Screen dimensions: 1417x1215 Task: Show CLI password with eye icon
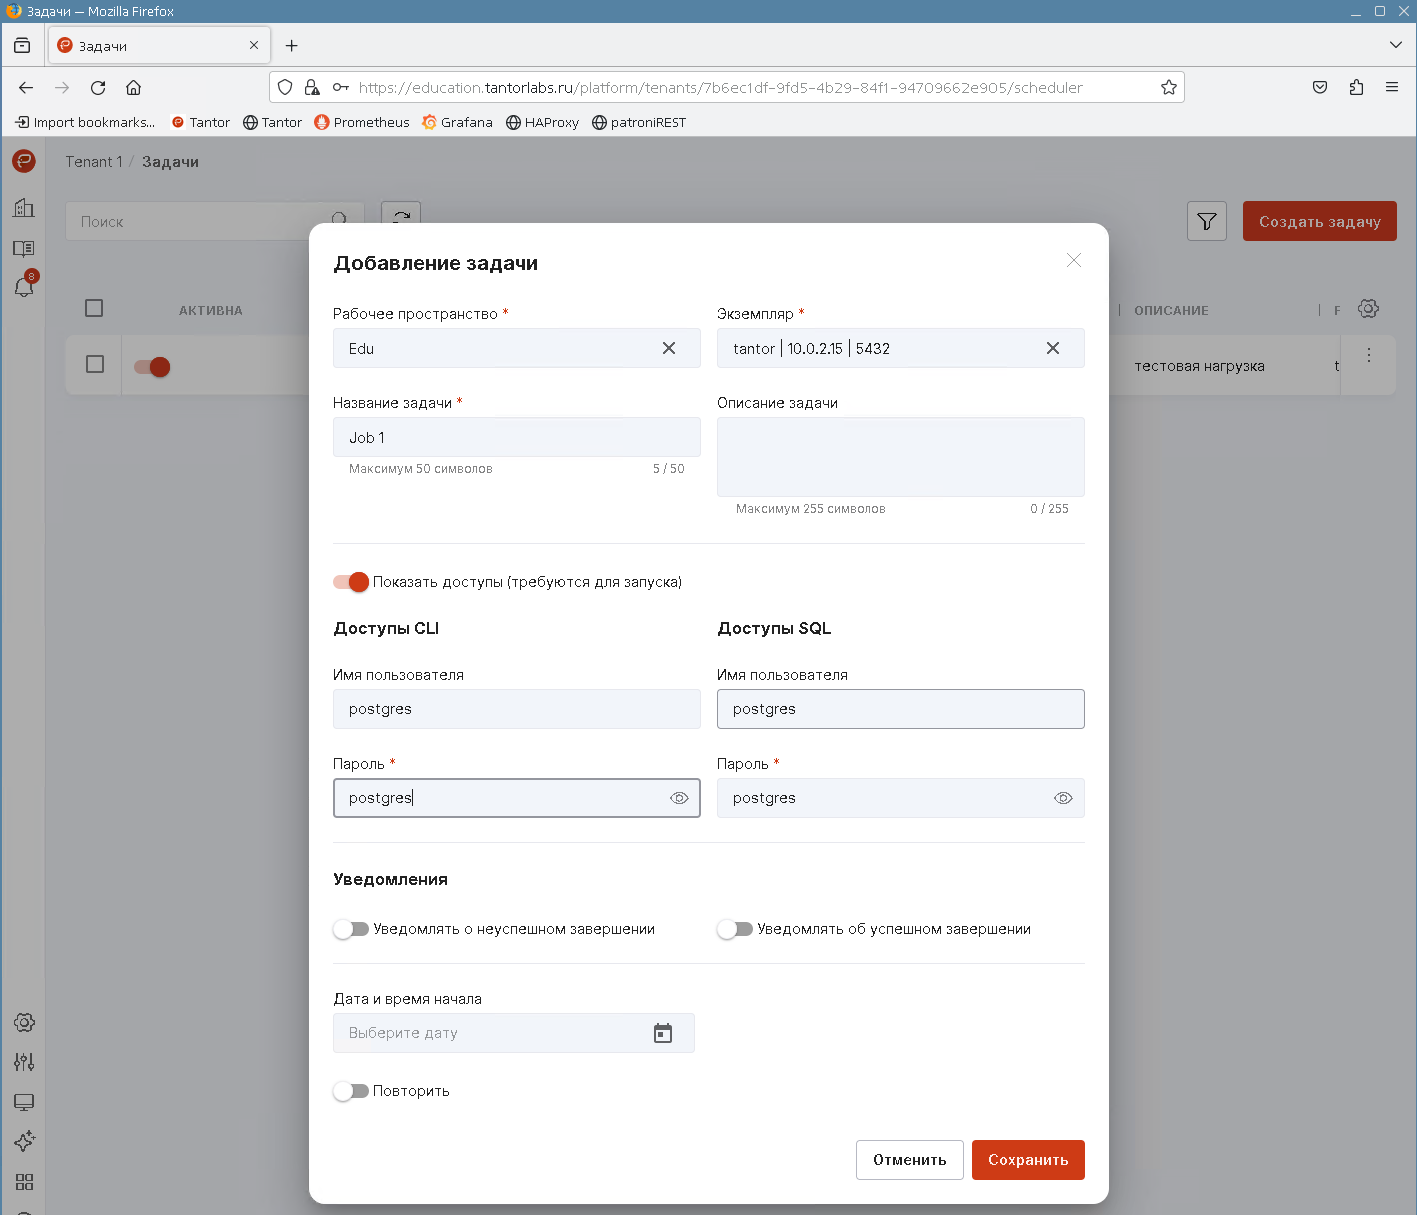pyautogui.click(x=679, y=798)
